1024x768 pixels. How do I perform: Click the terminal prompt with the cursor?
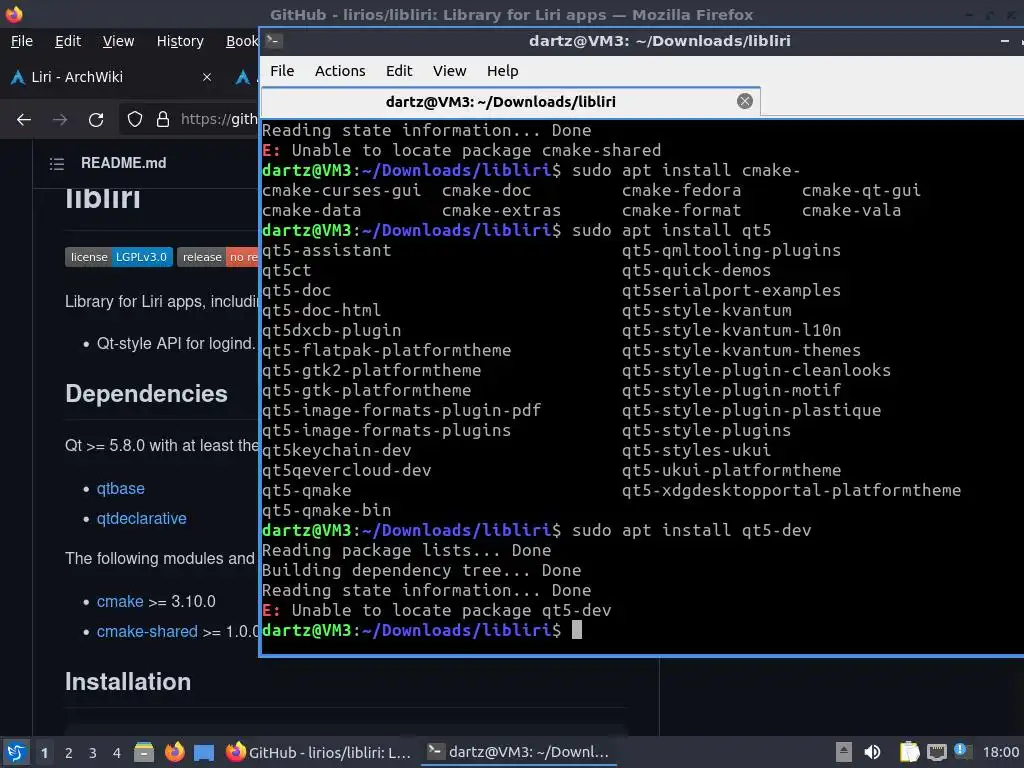422,630
